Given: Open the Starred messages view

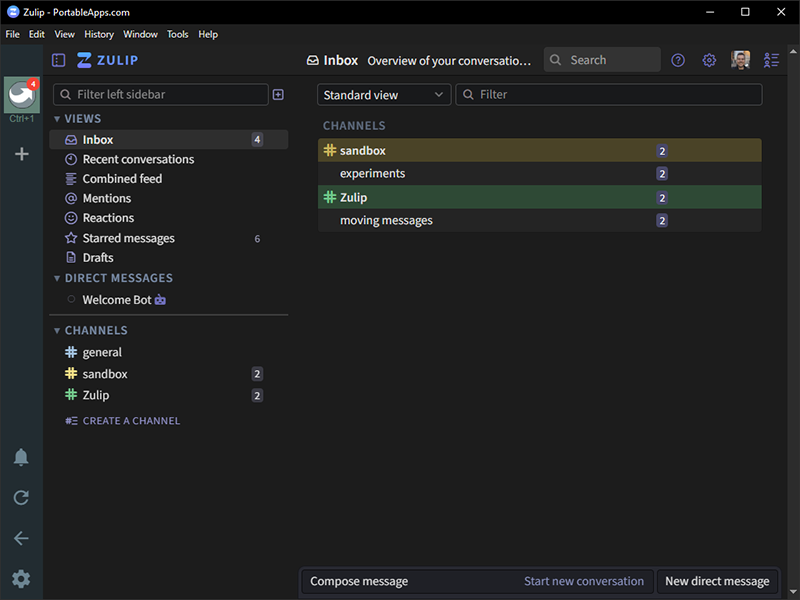Looking at the screenshot, I should point(128,238).
